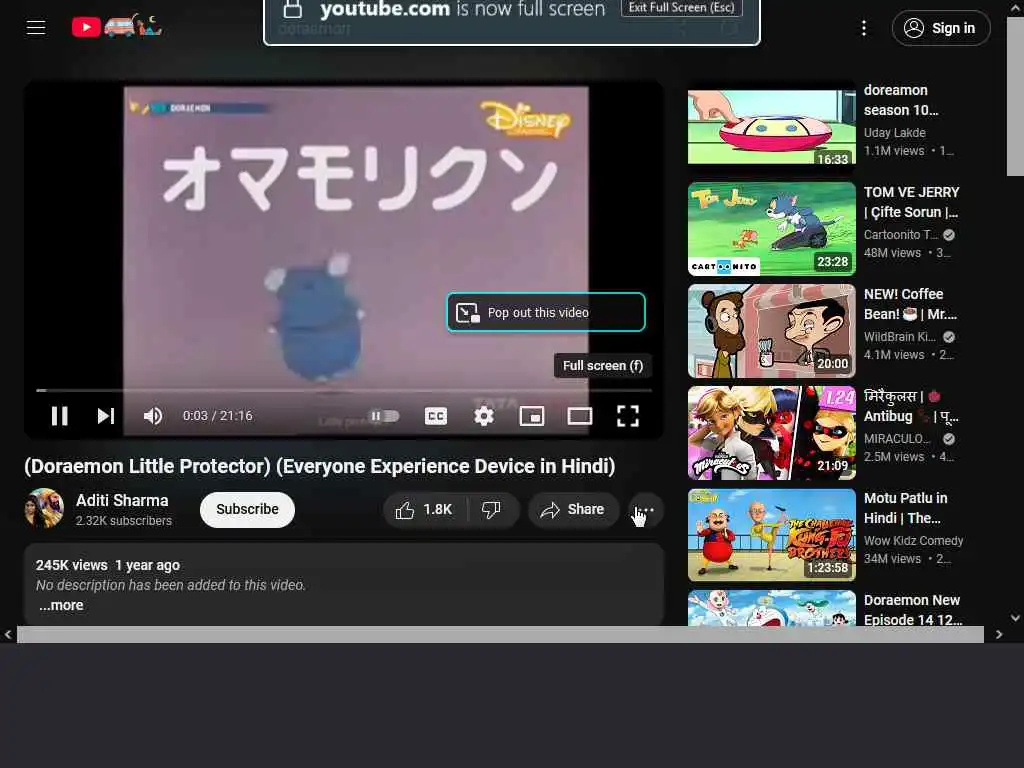
Task: Open more actions ellipsis beside Share
Action: click(x=645, y=509)
